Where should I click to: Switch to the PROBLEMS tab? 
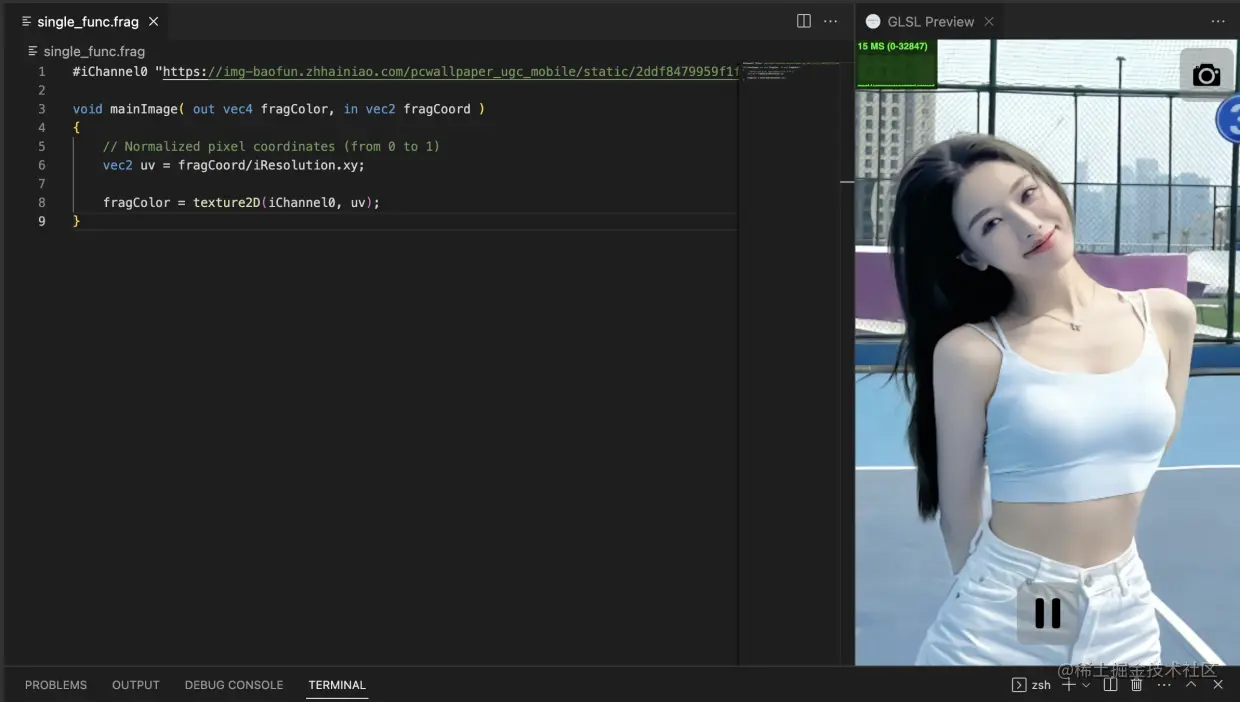coord(55,685)
